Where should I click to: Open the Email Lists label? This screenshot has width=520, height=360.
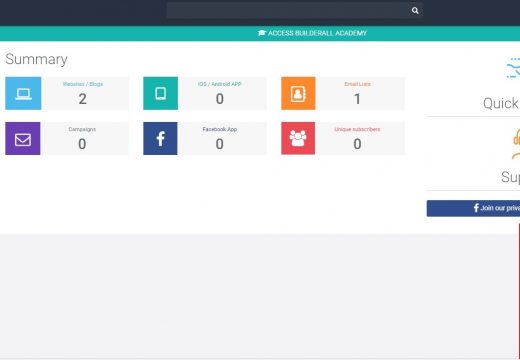coord(357,84)
